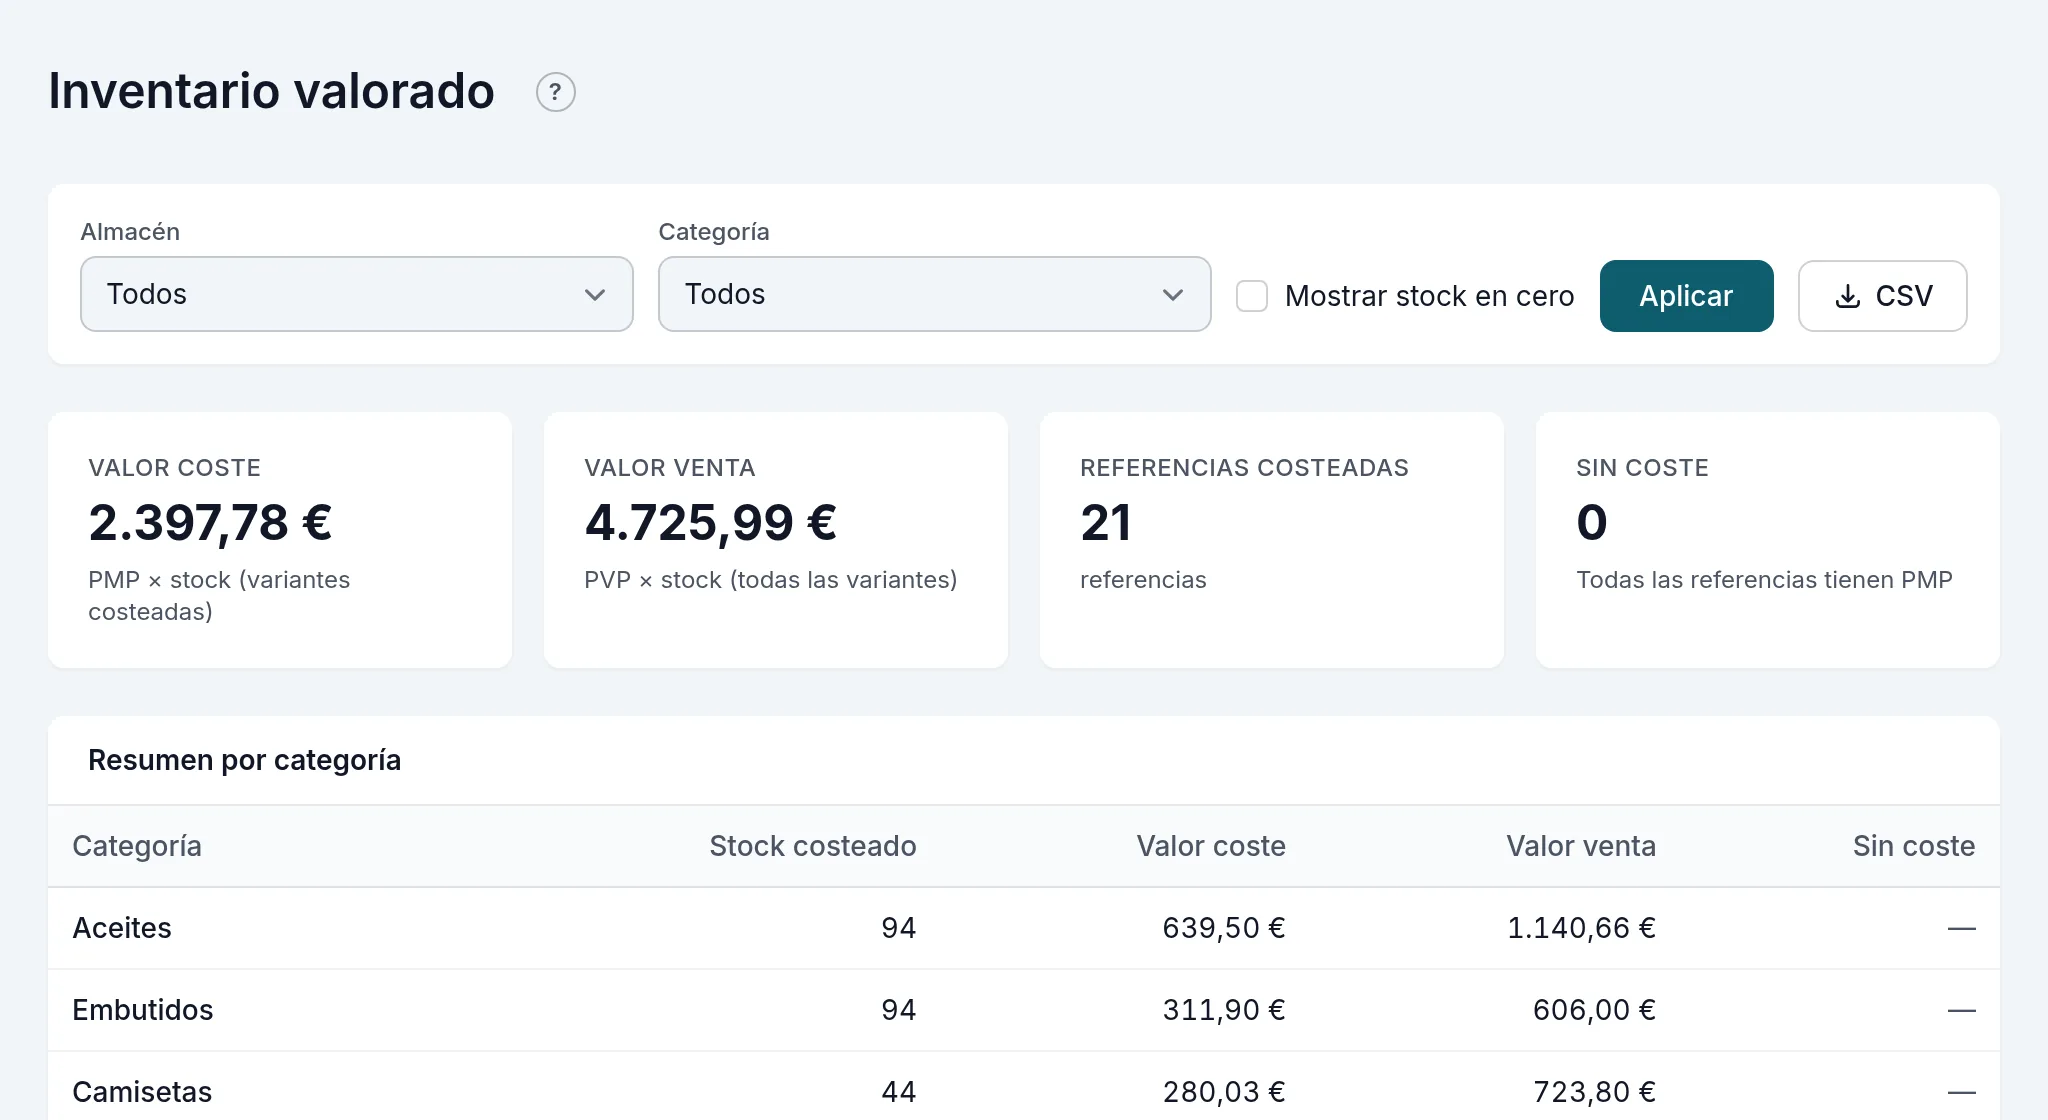
Task: Click the Sin coste value 0
Action: pyautogui.click(x=1592, y=522)
